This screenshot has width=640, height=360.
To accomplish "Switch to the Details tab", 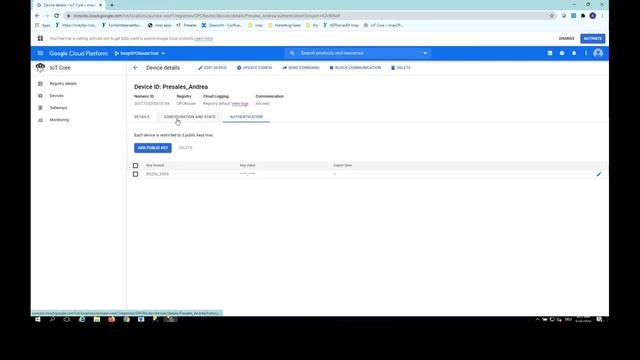I will point(142,117).
